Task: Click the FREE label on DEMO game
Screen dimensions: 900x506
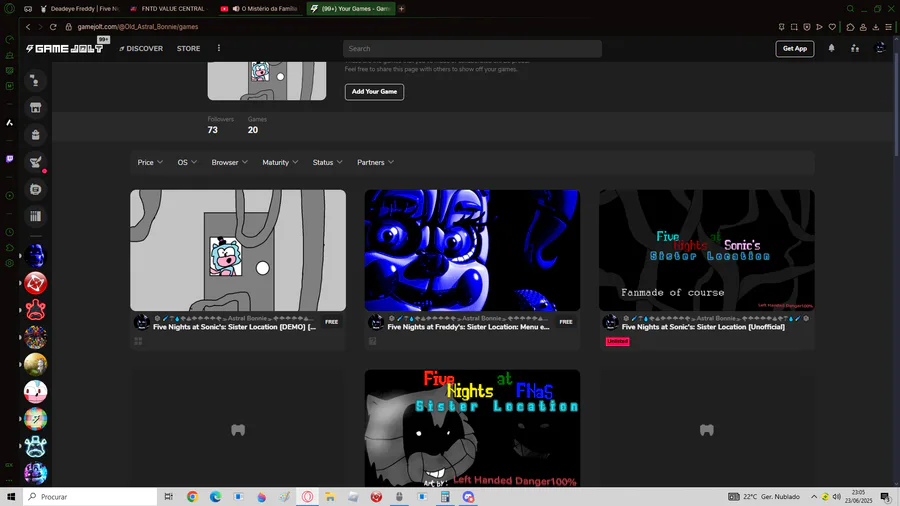Action: tap(332, 322)
